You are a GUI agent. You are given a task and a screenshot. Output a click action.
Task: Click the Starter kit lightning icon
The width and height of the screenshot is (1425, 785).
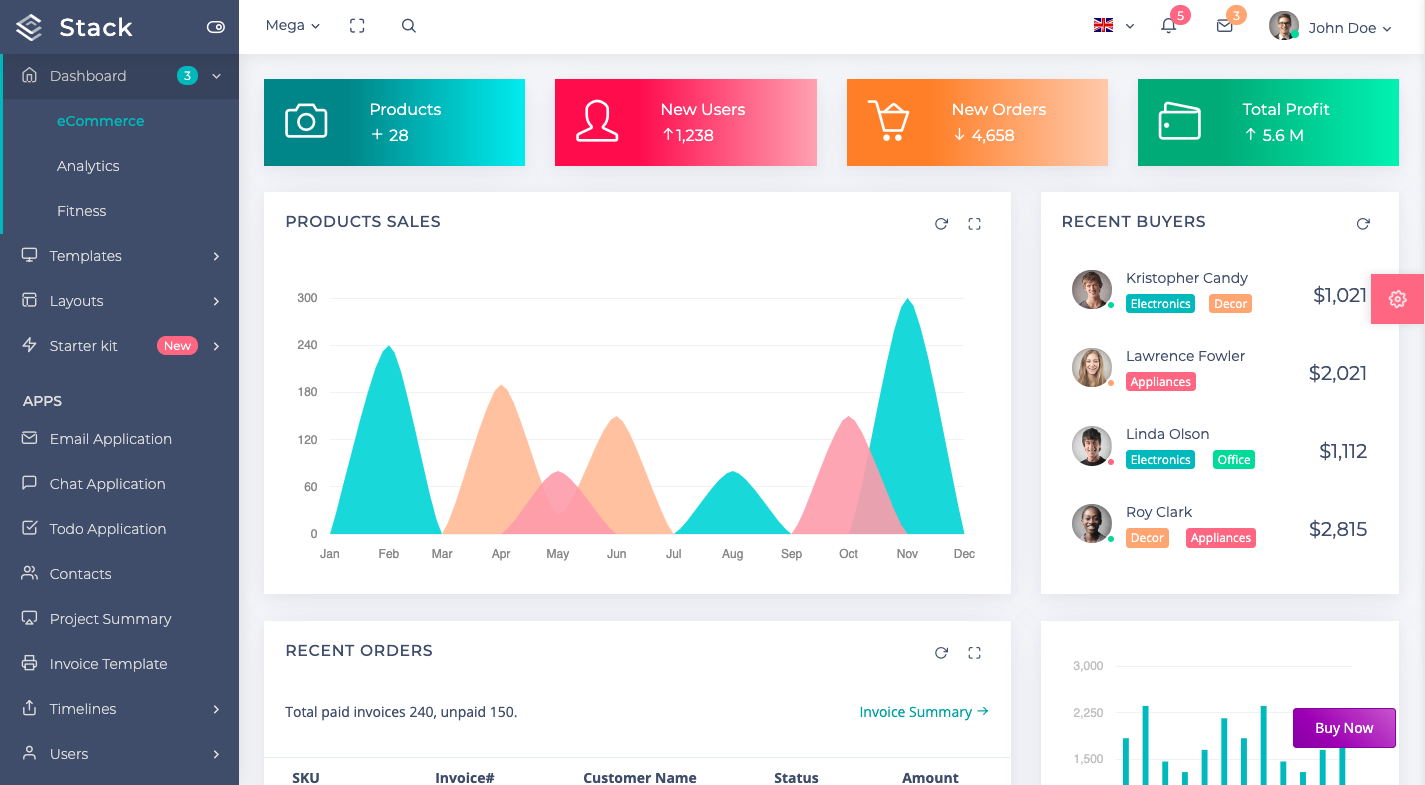click(29, 345)
